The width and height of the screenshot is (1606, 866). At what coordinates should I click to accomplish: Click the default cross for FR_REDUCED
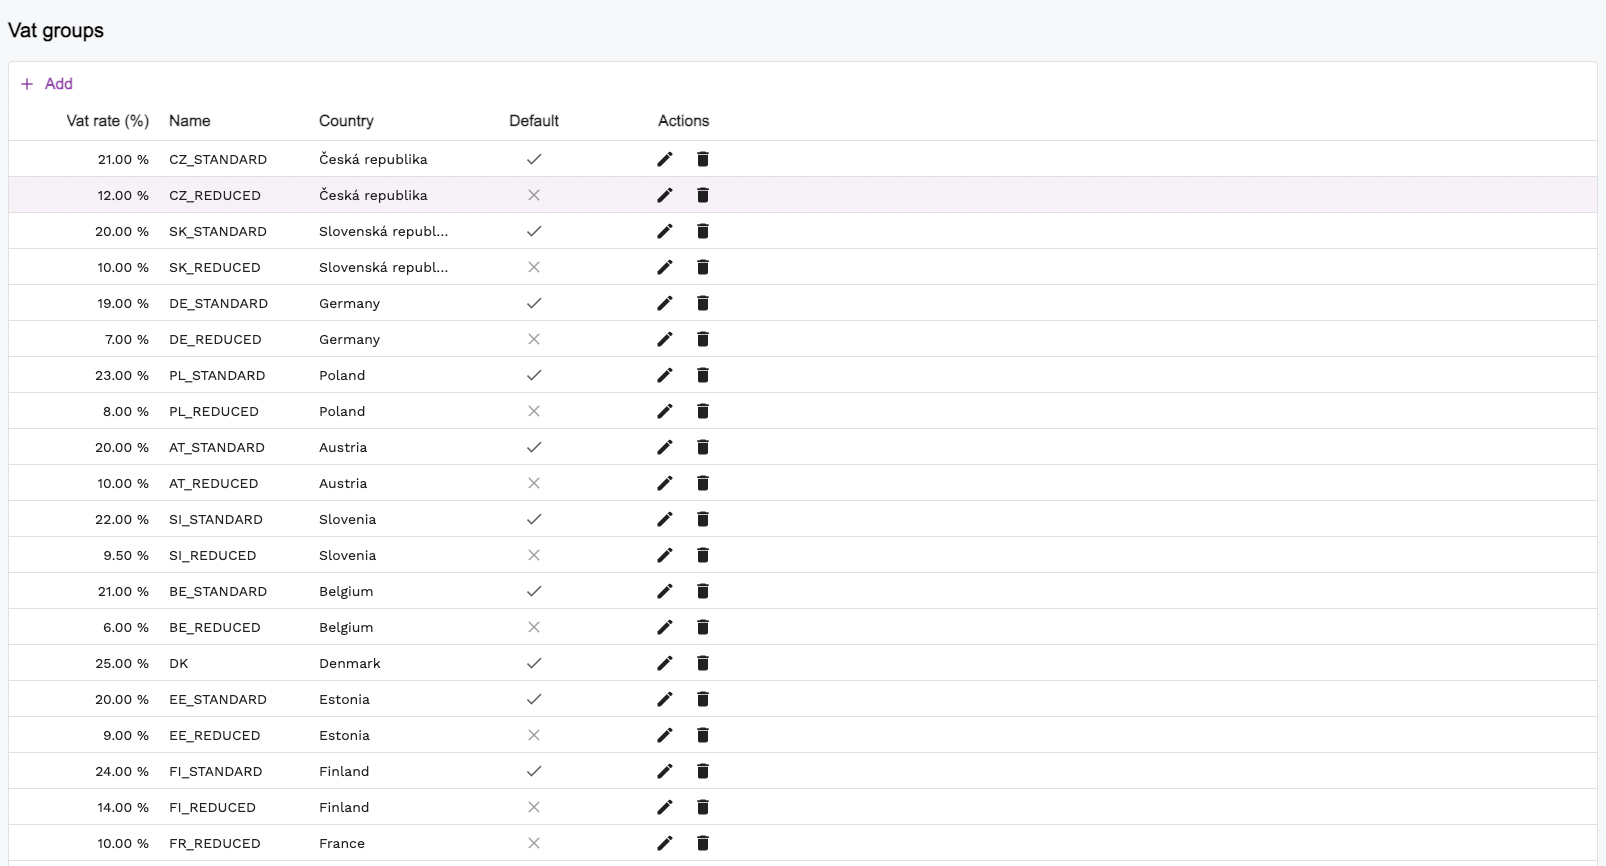tap(534, 843)
